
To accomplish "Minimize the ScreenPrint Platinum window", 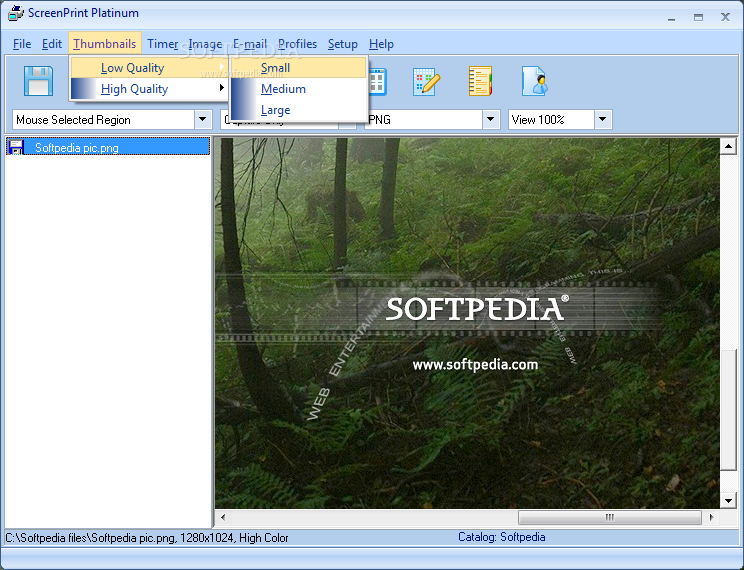I will click(x=671, y=18).
